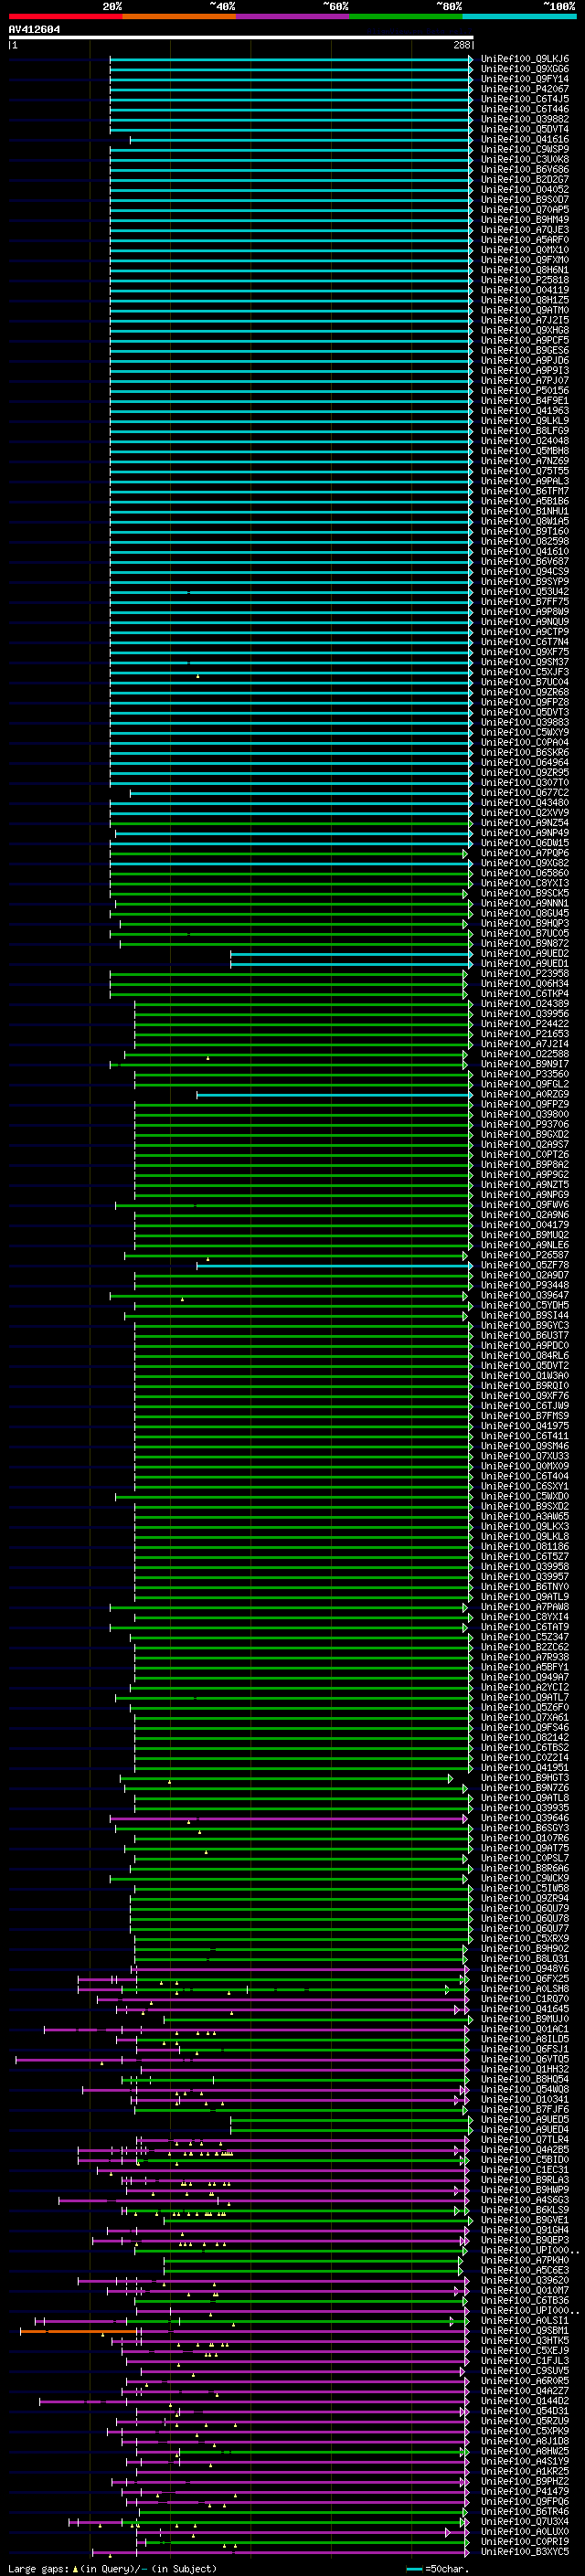Screen dimensions: 585x2576
Task: Select the UniRef100_Q39620 label
Action: pos(525,2281)
